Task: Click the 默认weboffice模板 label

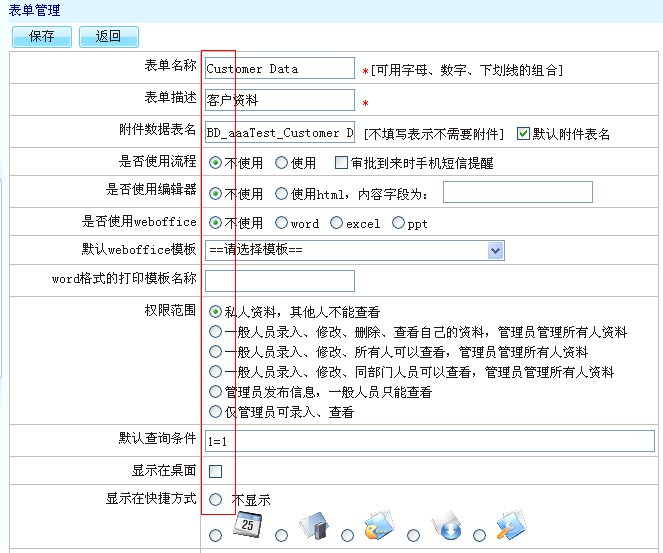Action: click(139, 249)
